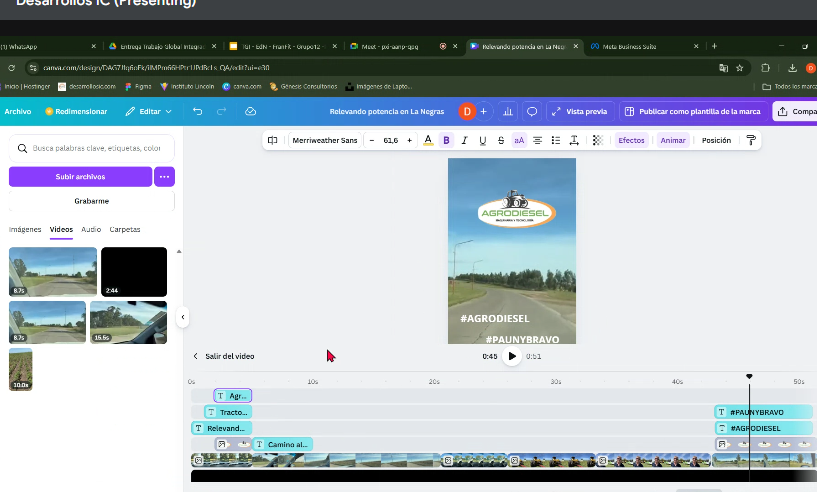Open the Merriweather Sans font dropdown
Image resolution: width=817 pixels, height=492 pixels.
tap(325, 140)
